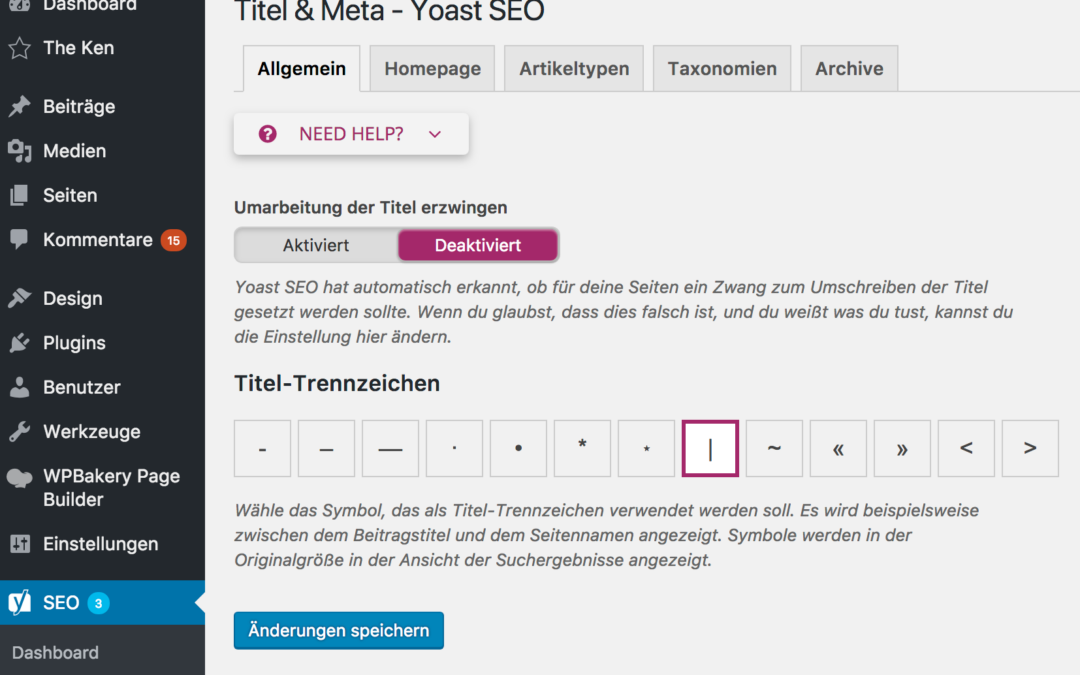Open Benutzer via the person icon
1080x675 pixels.
(x=20, y=387)
